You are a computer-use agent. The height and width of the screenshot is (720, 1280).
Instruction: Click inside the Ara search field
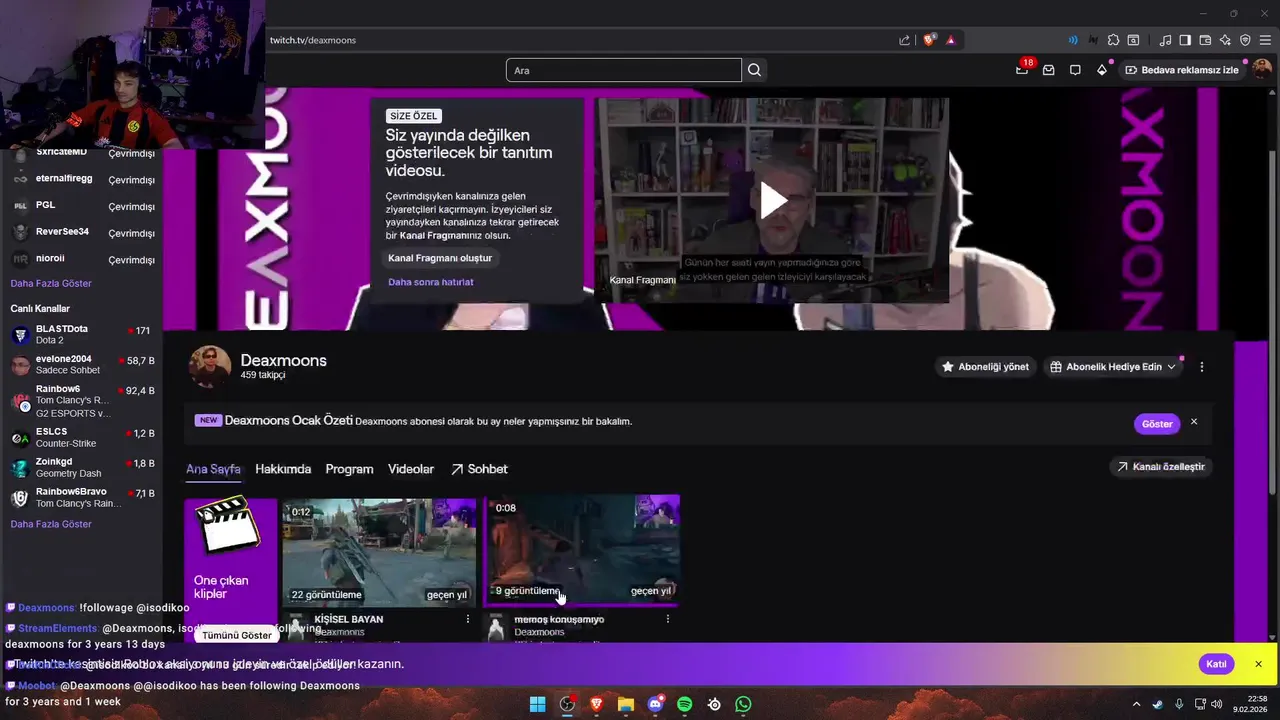[x=624, y=70]
